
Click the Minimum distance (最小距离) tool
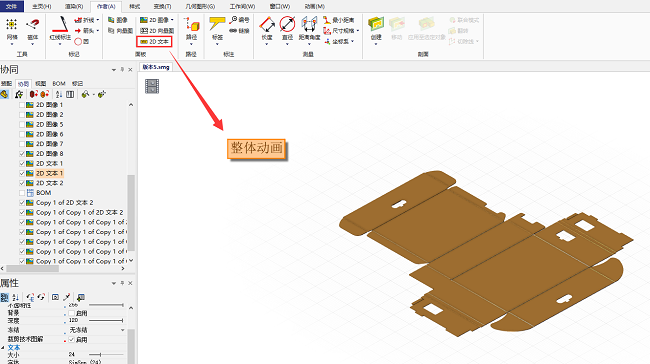[x=339, y=20]
